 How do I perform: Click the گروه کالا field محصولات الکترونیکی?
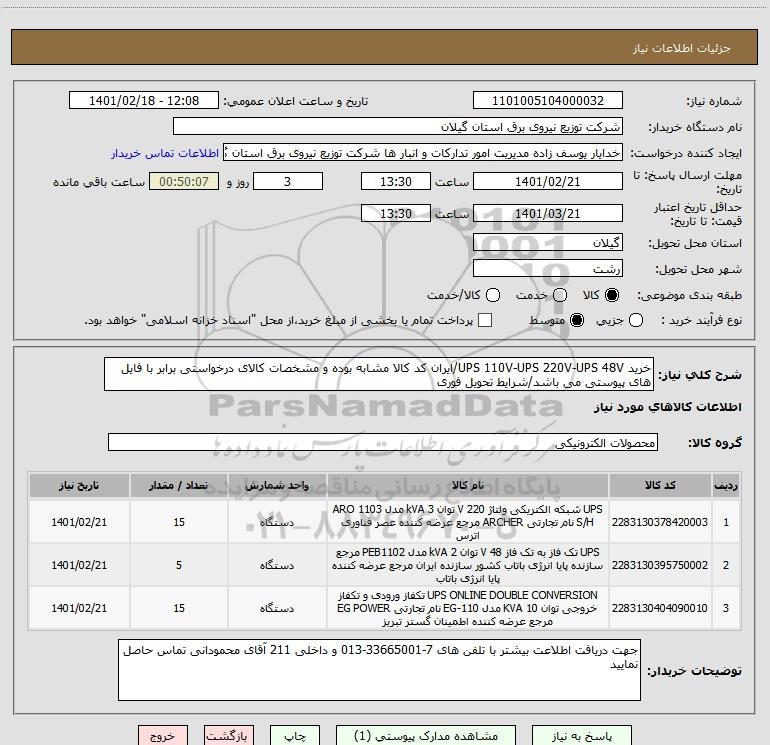coord(383,442)
